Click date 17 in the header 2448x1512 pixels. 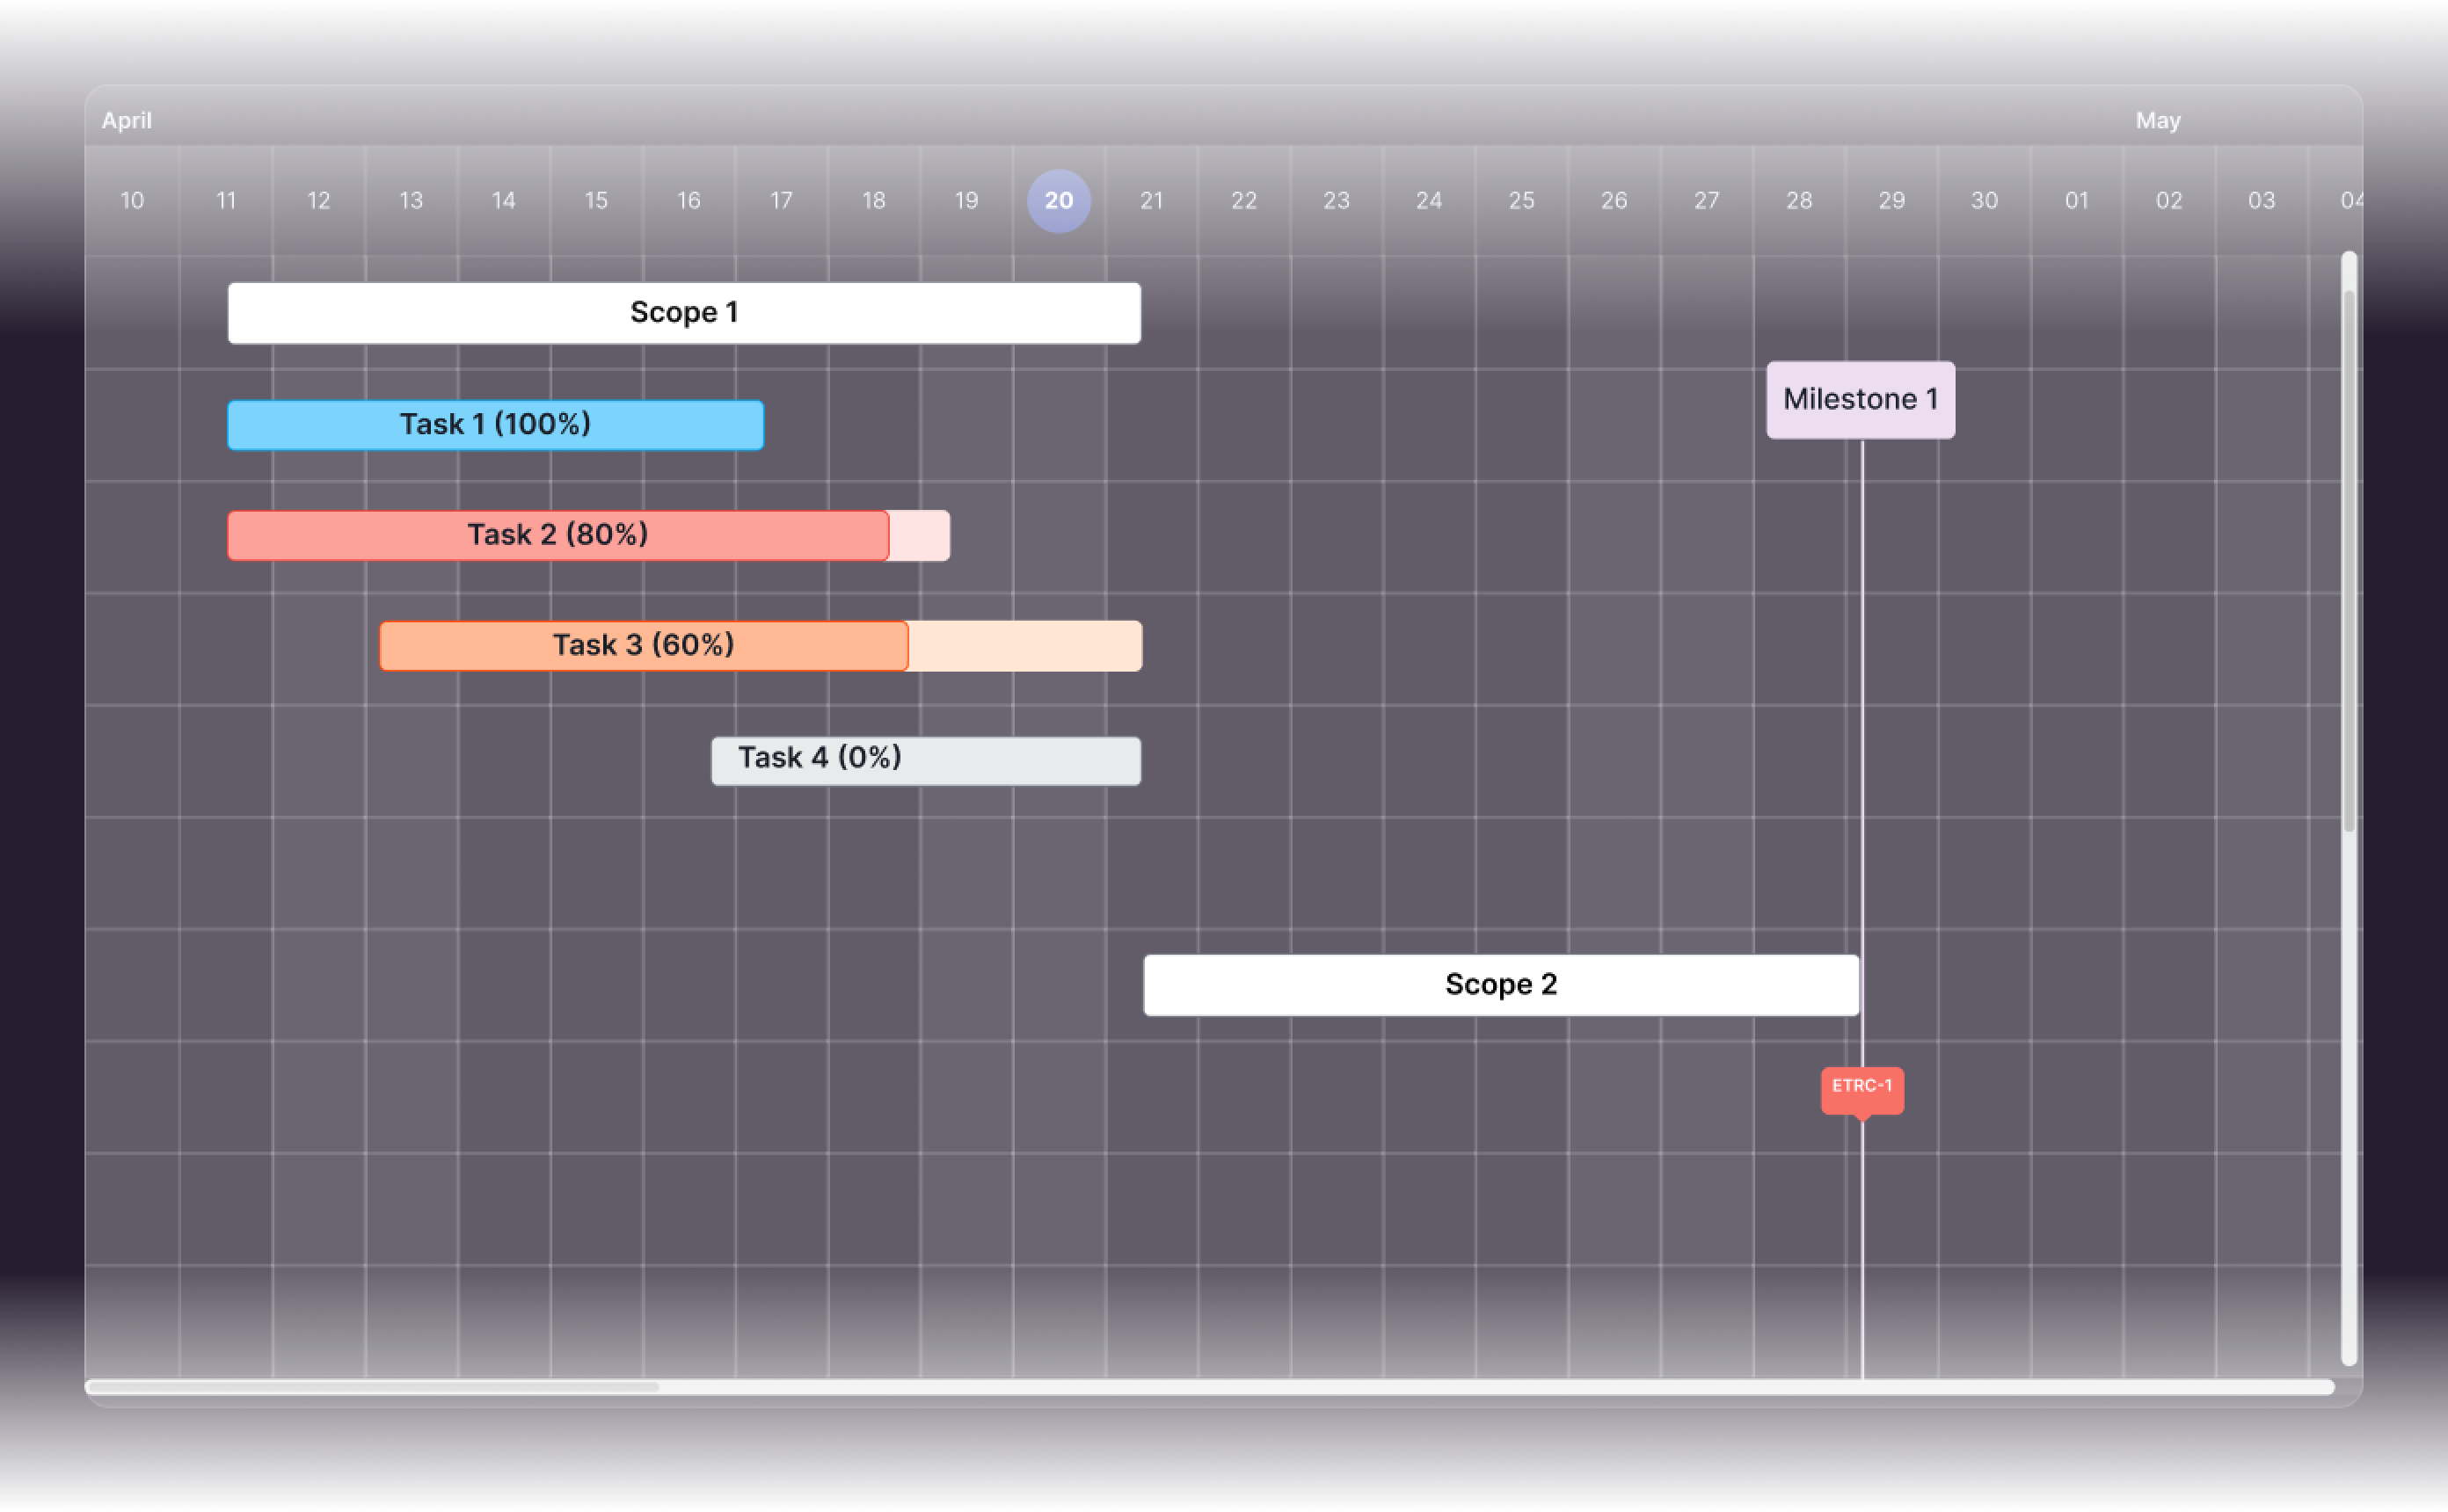(781, 201)
